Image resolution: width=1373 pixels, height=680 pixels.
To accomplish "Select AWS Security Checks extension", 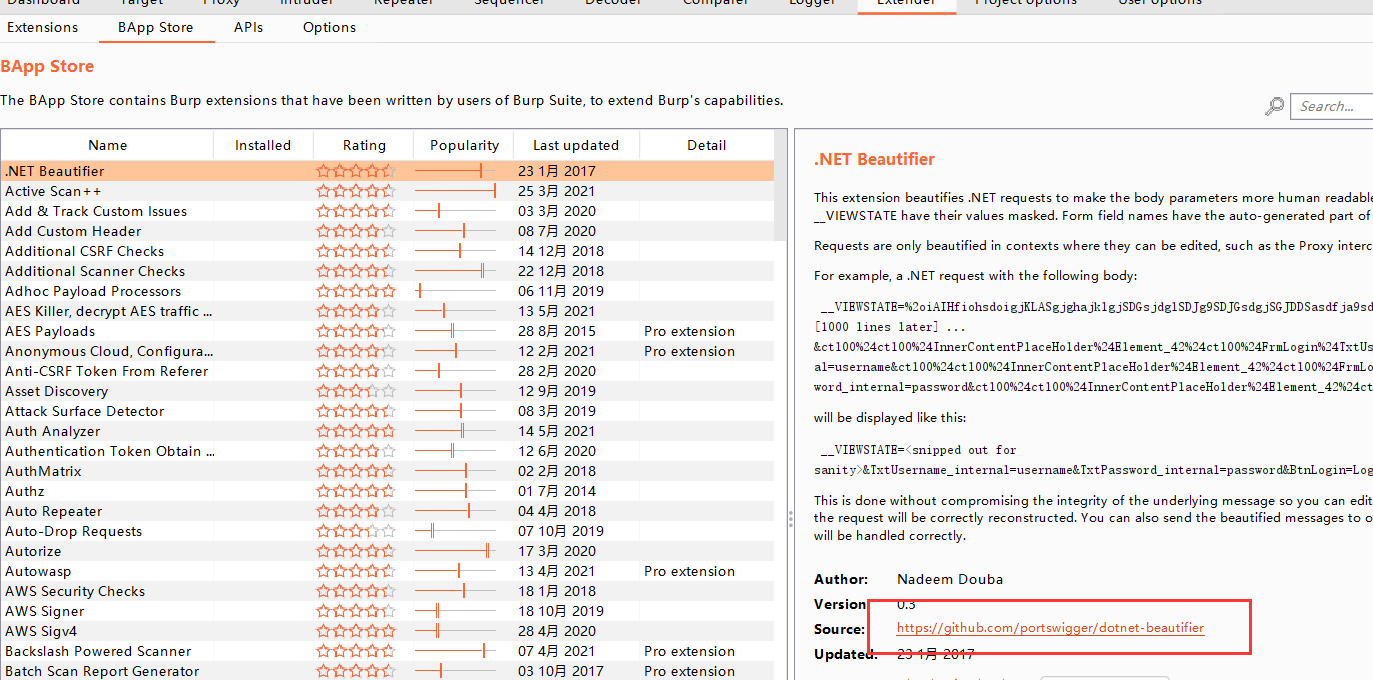I will [387, 591].
